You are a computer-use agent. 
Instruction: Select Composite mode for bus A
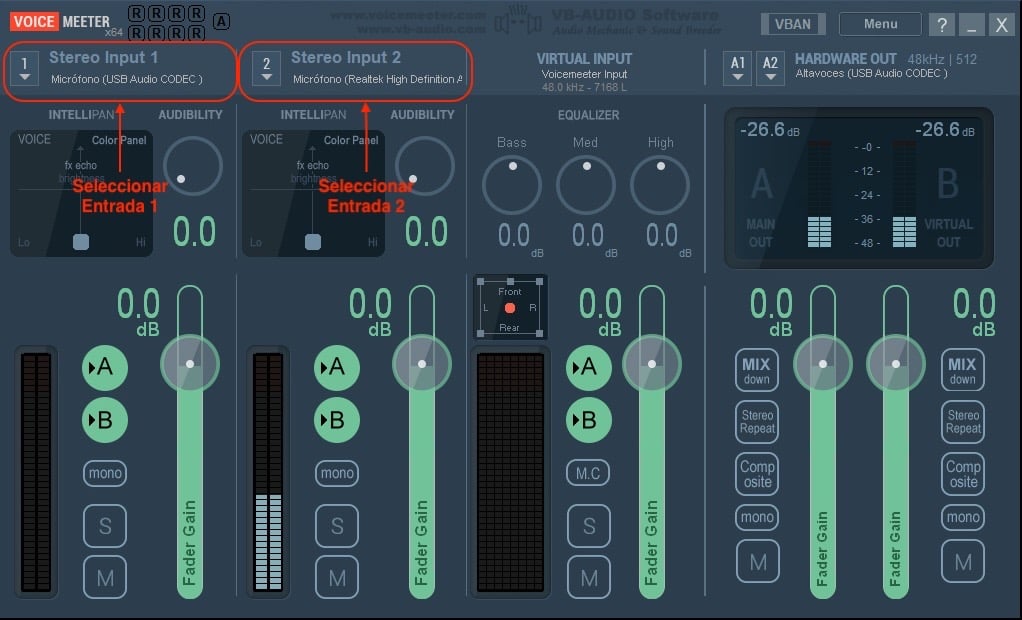point(757,474)
